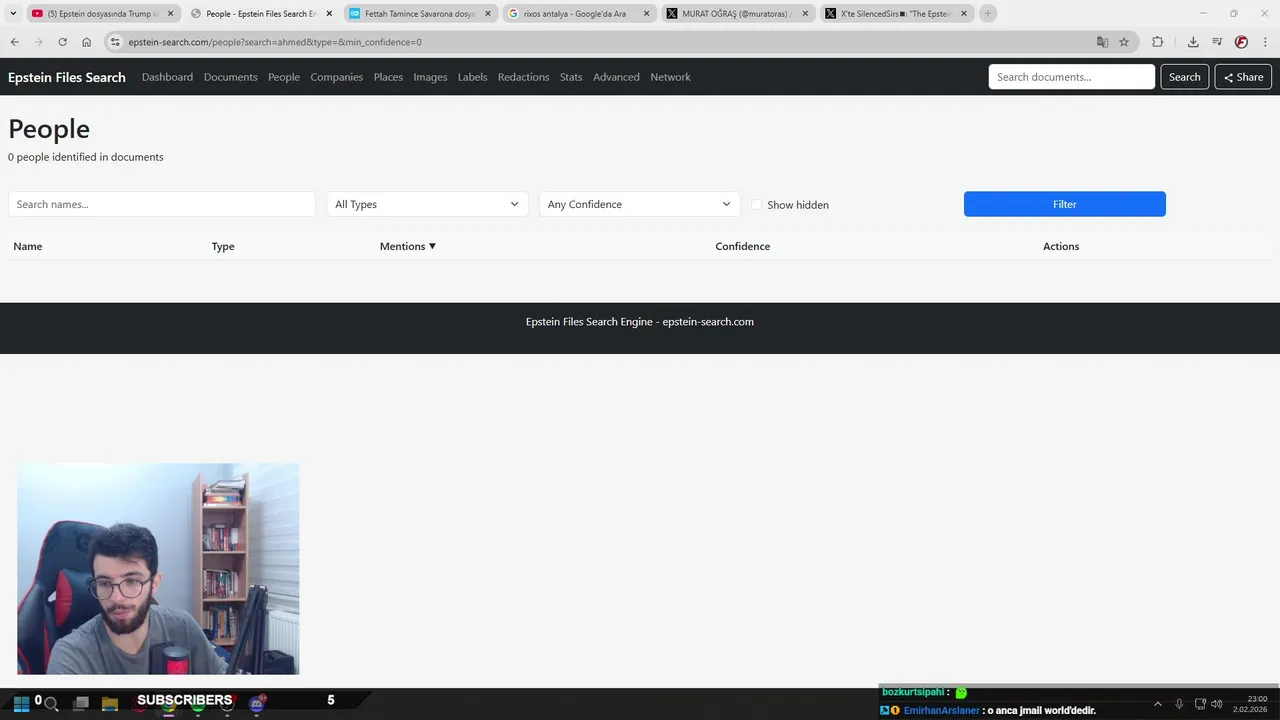The width and height of the screenshot is (1280, 720).
Task: Open the browser home page icon
Action: click(87, 42)
